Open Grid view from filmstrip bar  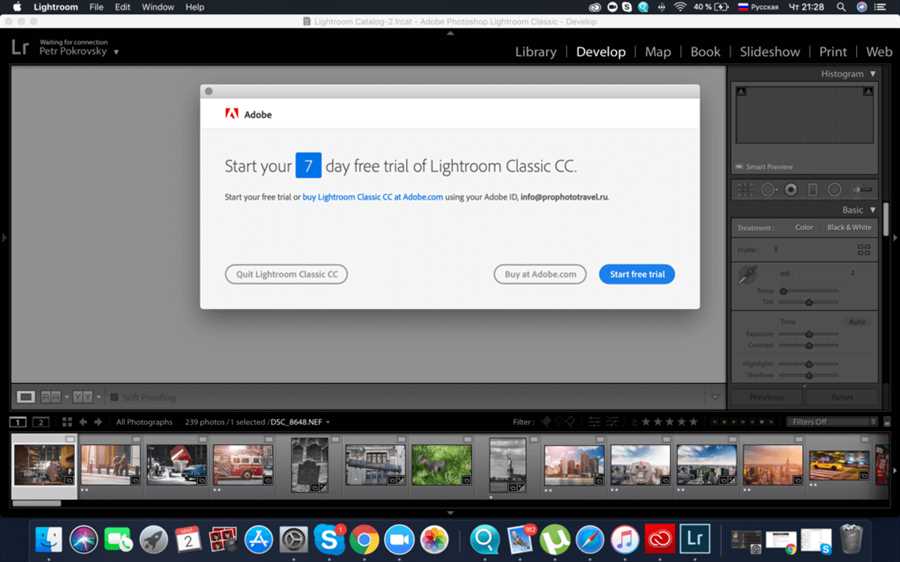(x=67, y=422)
